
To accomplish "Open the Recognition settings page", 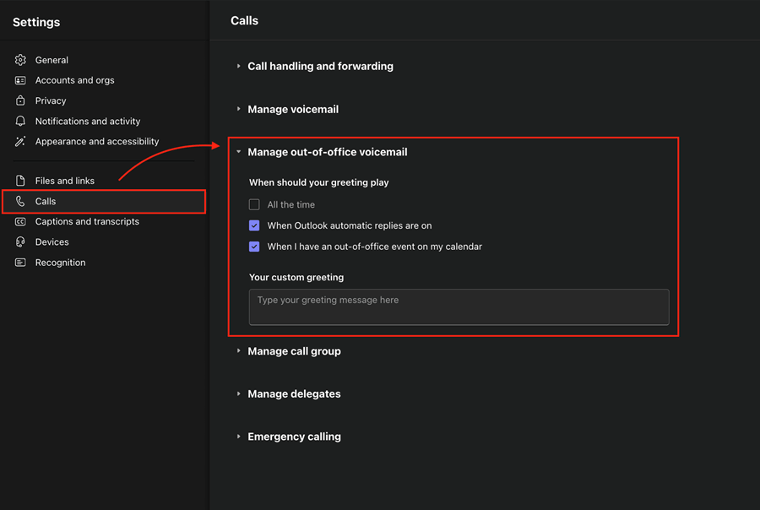I will (x=60, y=263).
